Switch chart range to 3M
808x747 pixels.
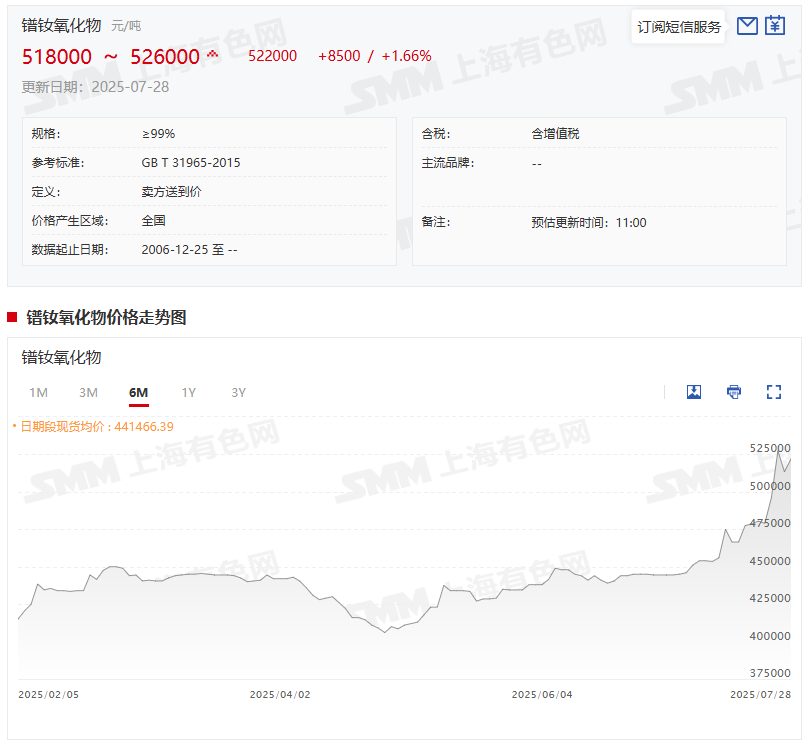[88, 393]
